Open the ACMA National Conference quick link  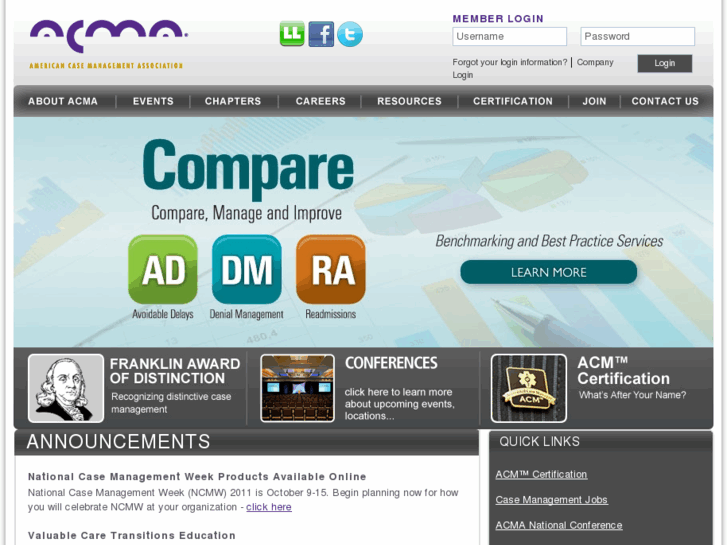click(x=559, y=525)
